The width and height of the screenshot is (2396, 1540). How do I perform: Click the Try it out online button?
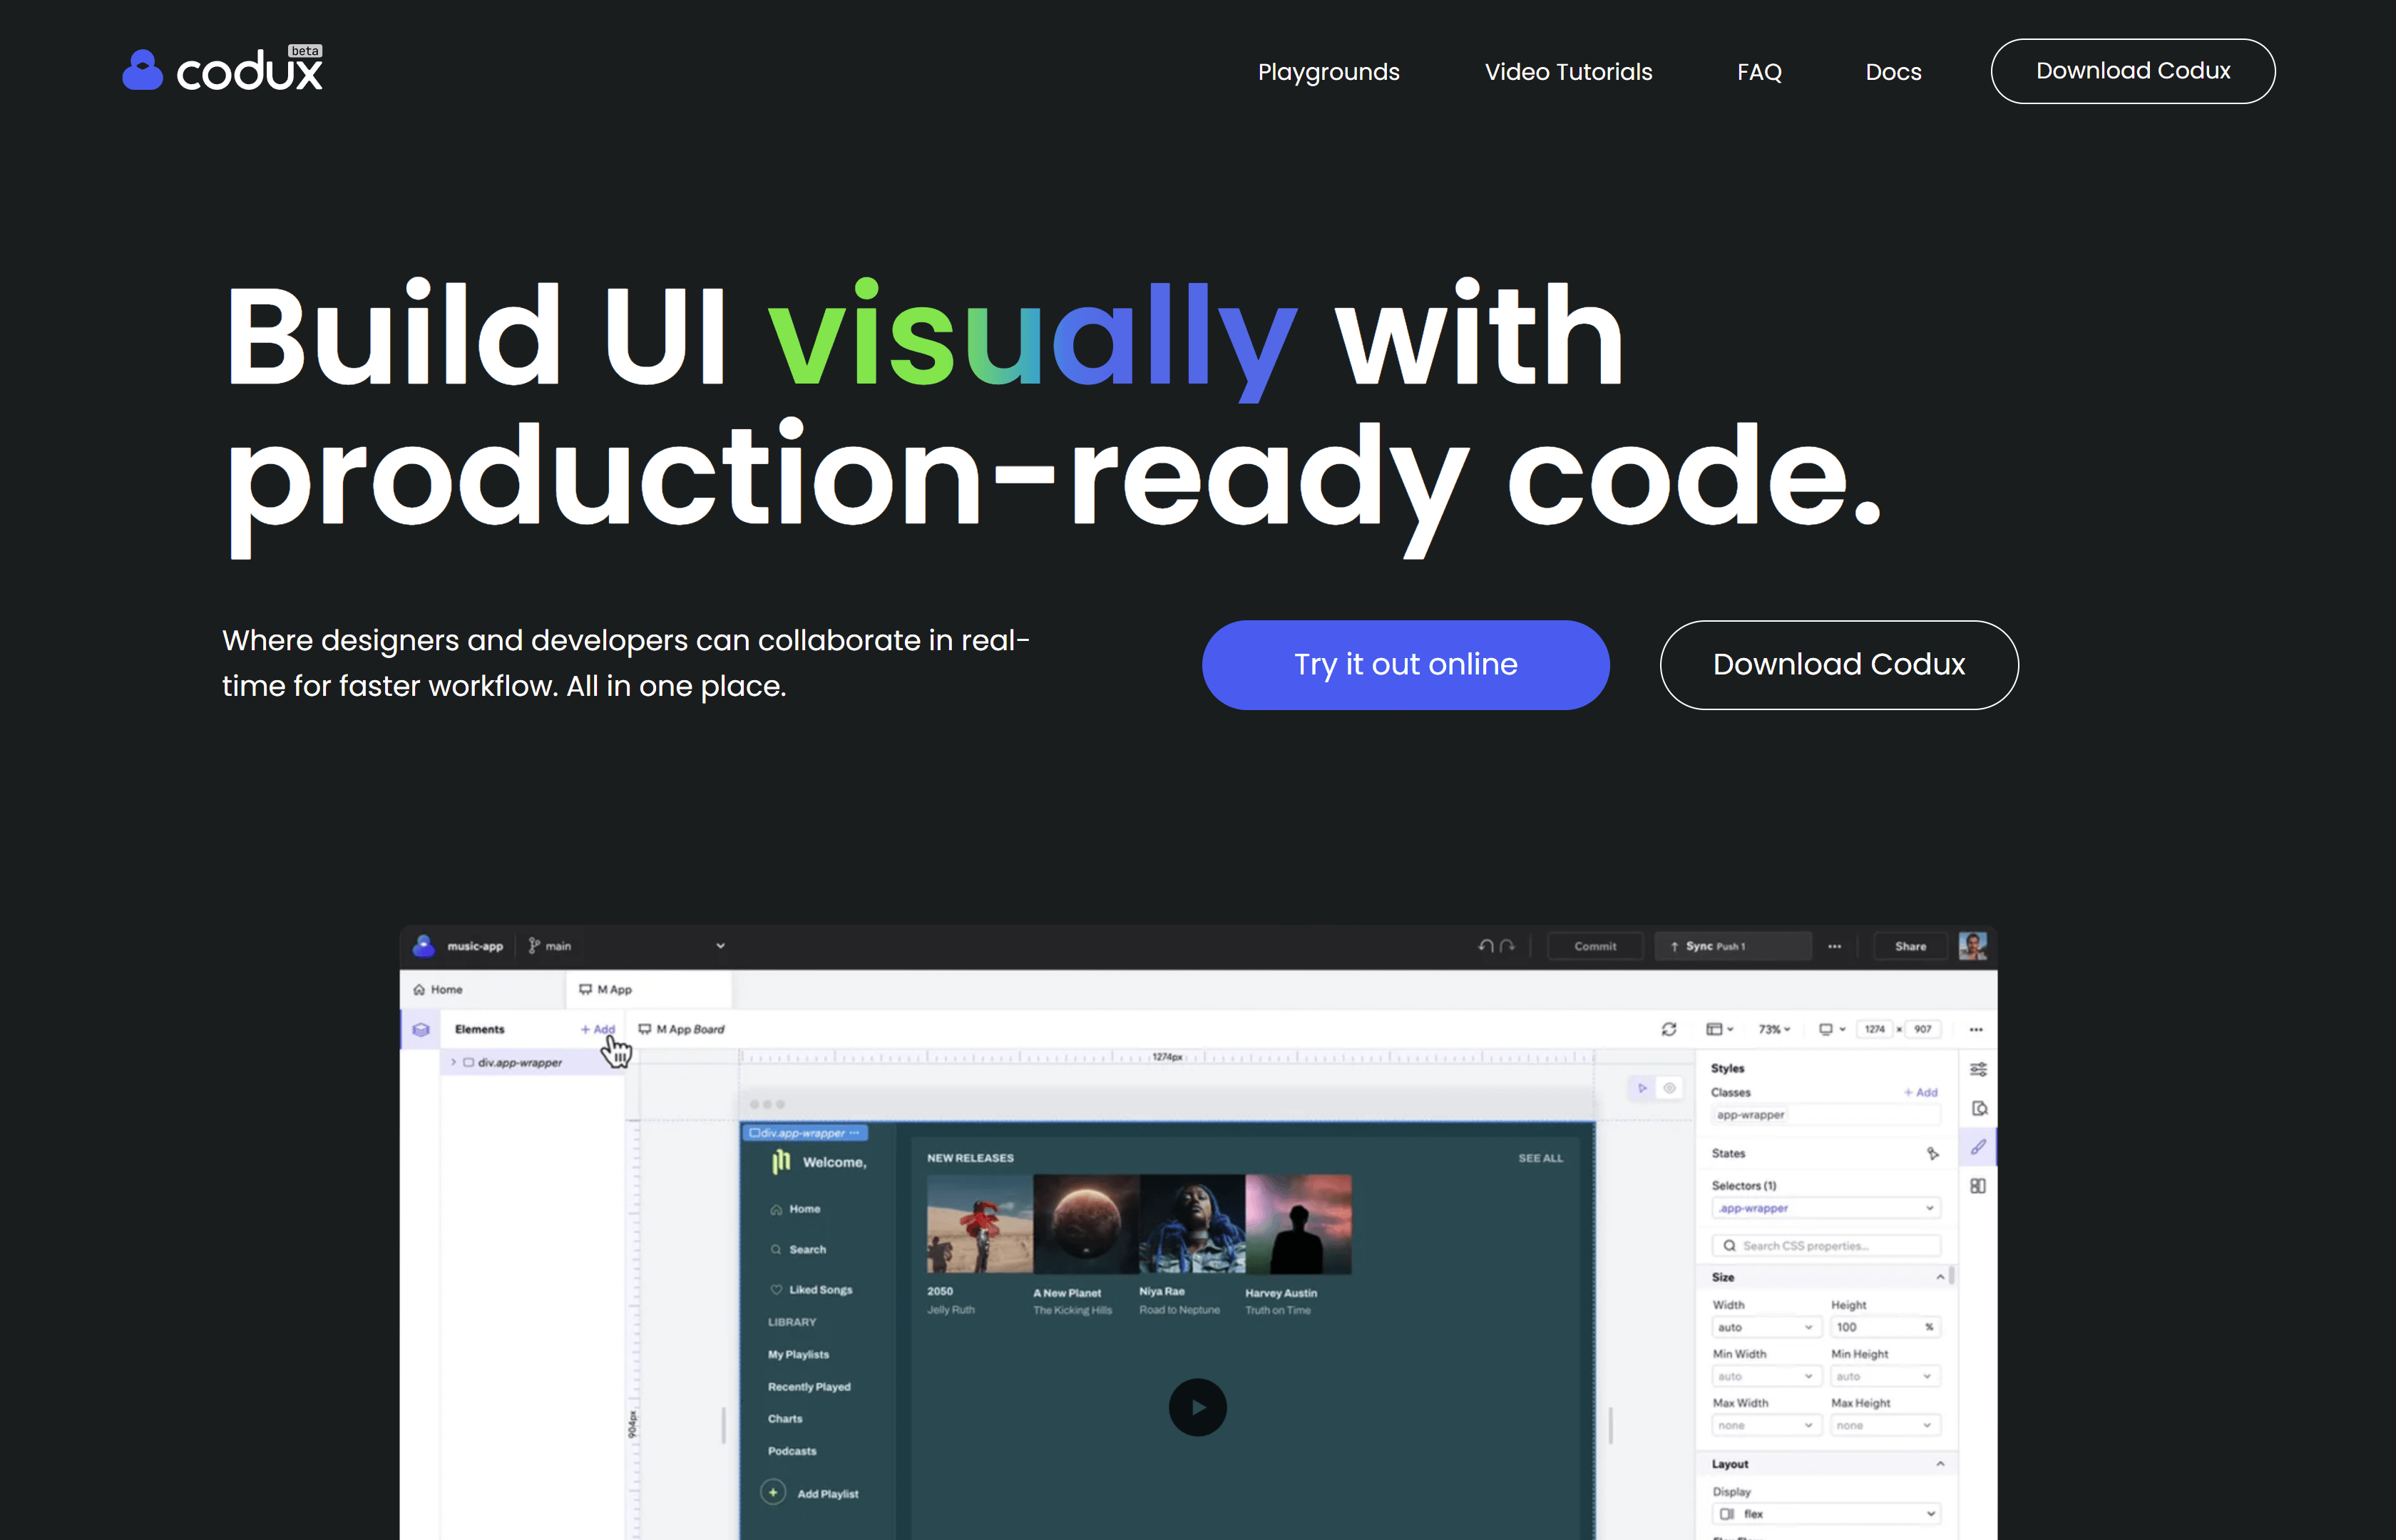1405,665
